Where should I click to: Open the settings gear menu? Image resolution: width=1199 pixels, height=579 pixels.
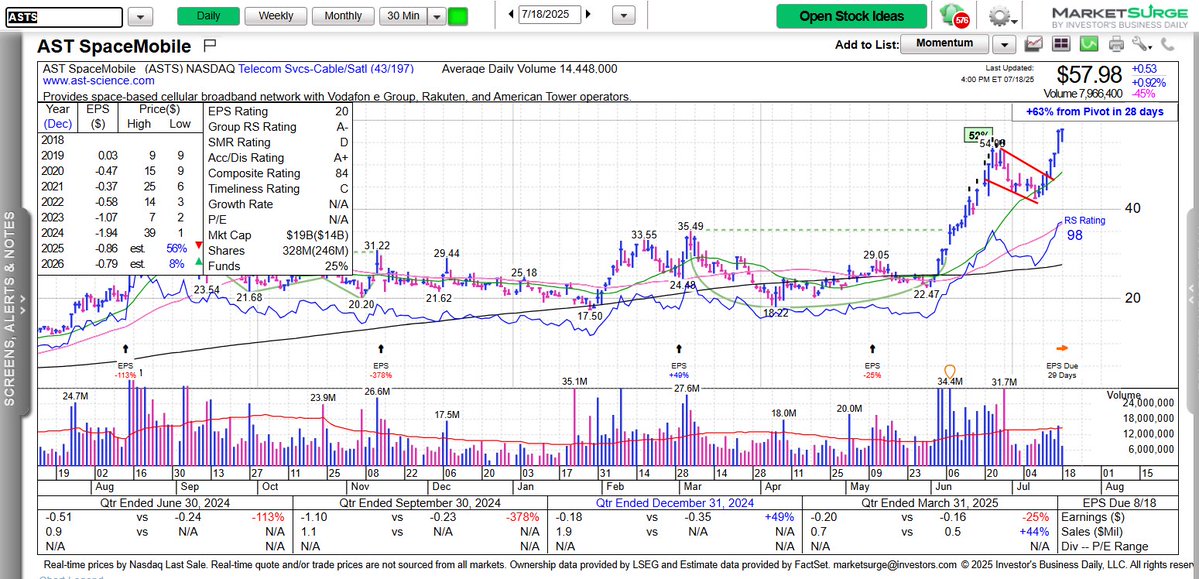pos(1002,16)
